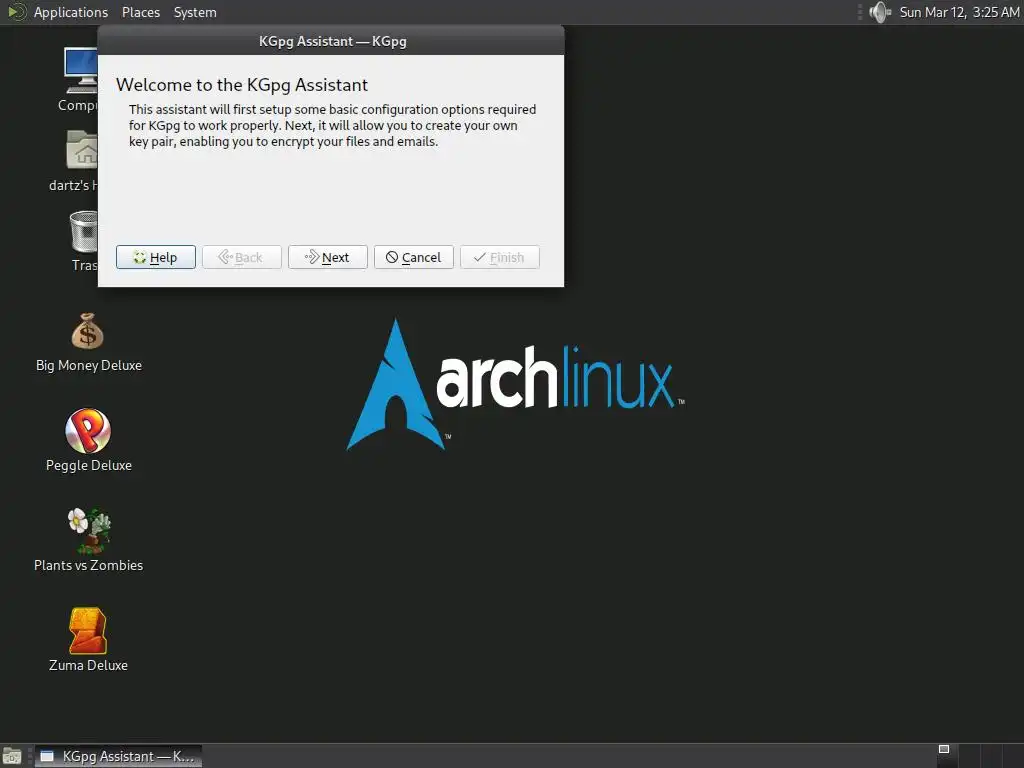Click the Help button in KGpg Assistant
Screen dimensions: 1024x768
[x=155, y=257]
